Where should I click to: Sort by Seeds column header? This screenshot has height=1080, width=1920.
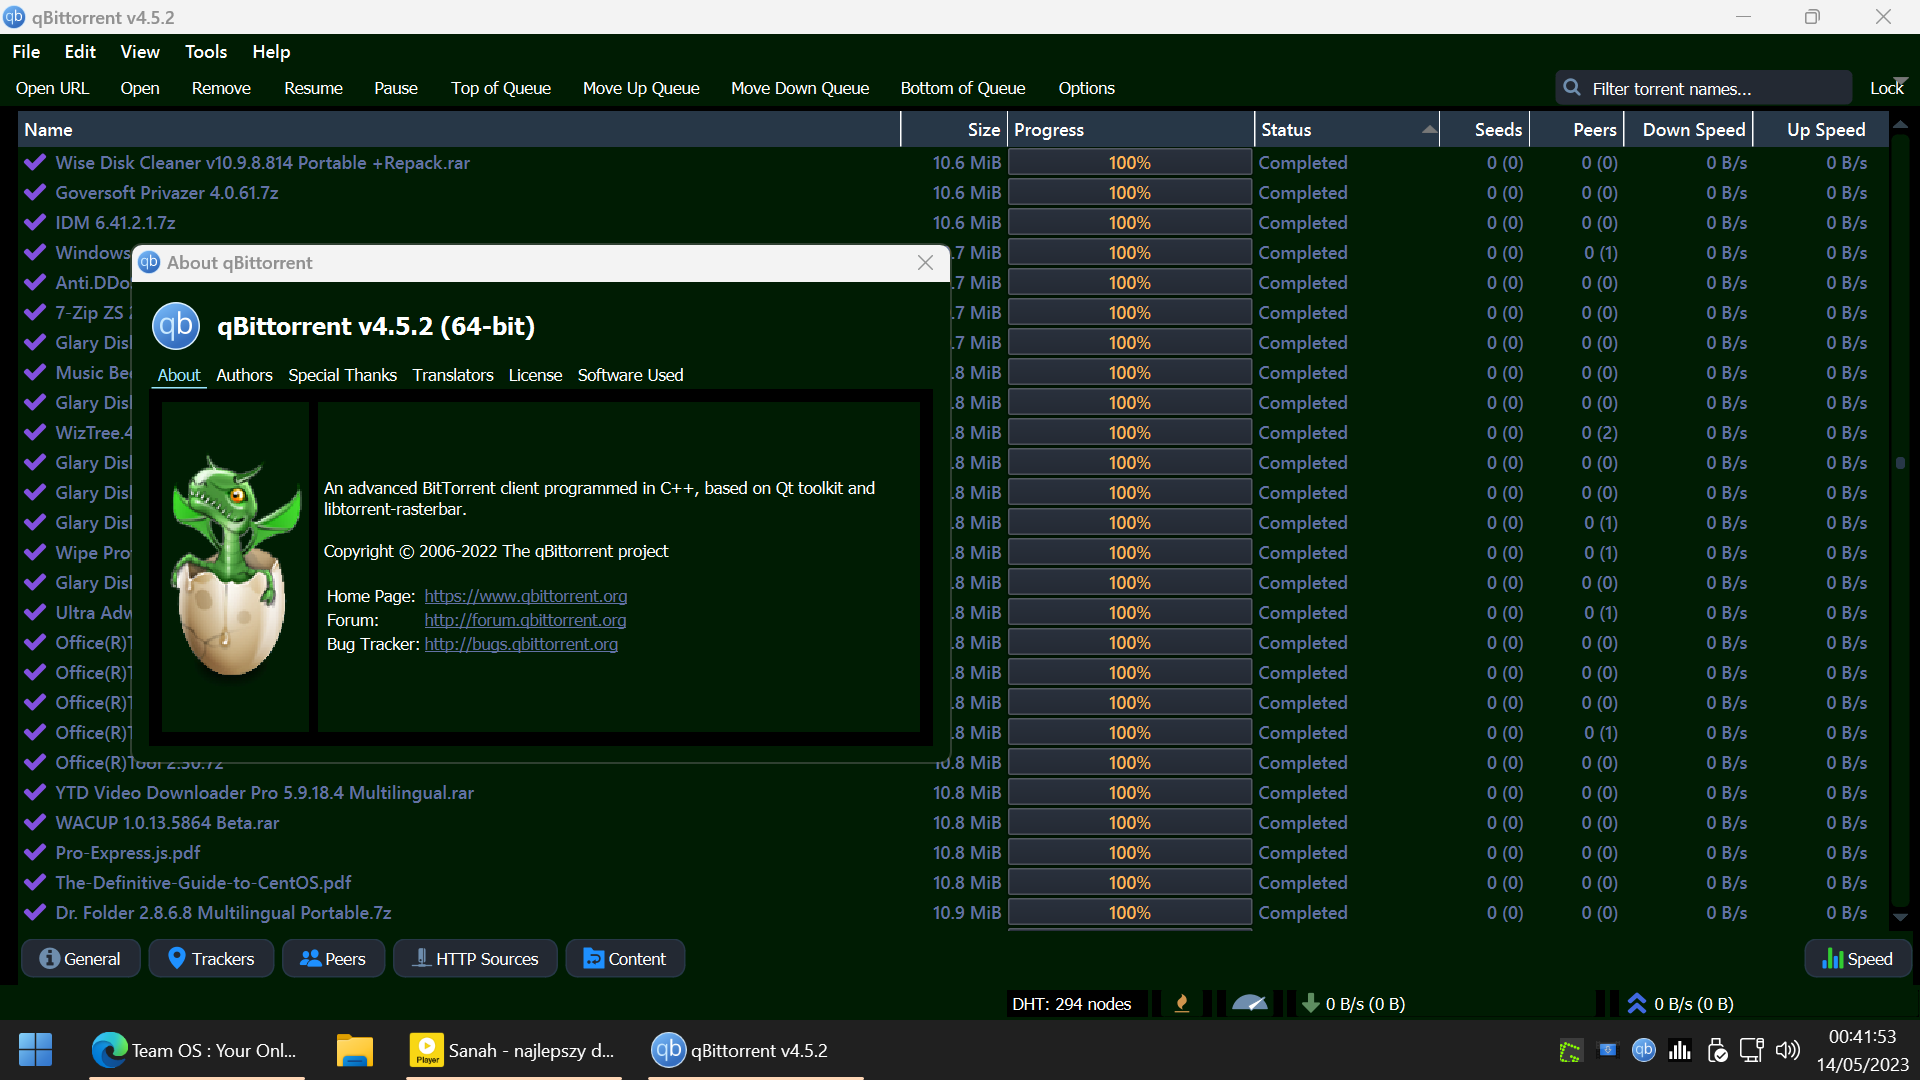tap(1485, 130)
